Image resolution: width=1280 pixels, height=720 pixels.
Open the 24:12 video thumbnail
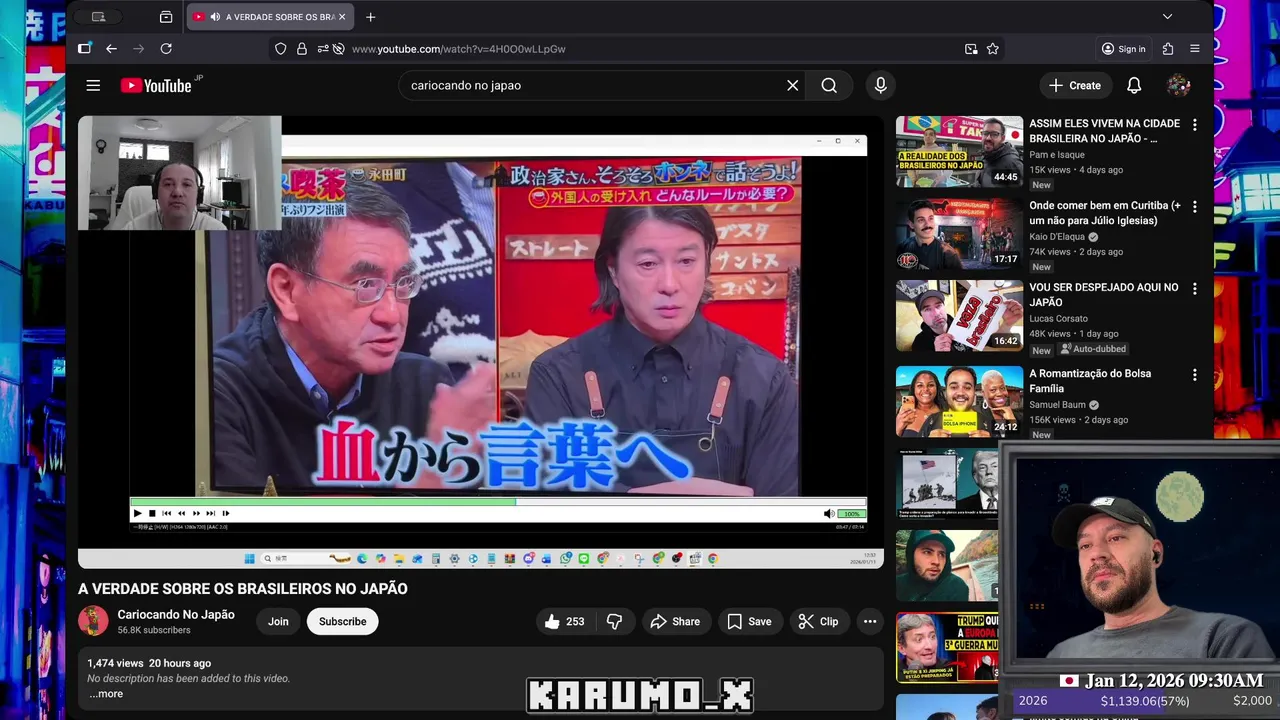[x=959, y=401]
